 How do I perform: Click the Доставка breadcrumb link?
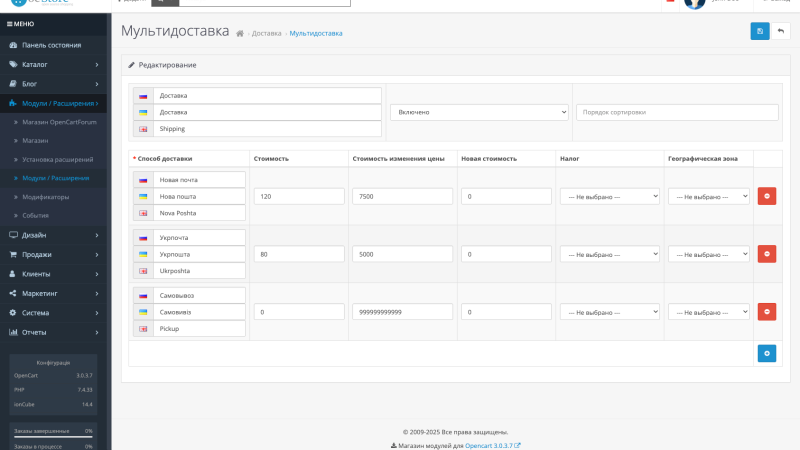pos(266,33)
